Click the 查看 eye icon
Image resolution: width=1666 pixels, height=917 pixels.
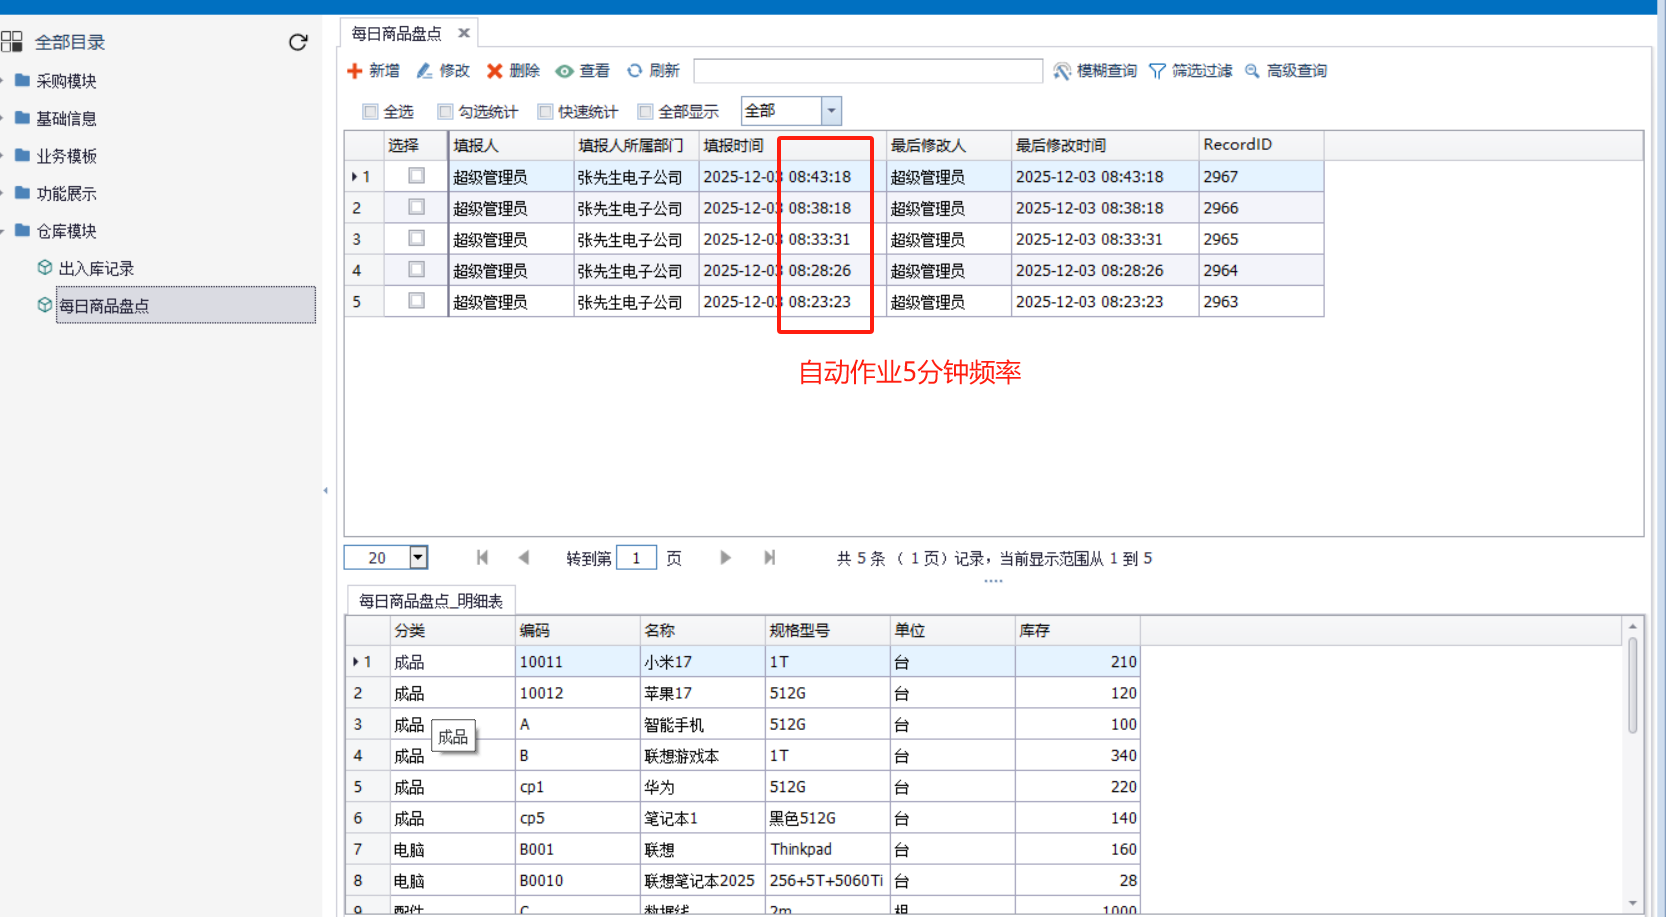[x=565, y=71]
